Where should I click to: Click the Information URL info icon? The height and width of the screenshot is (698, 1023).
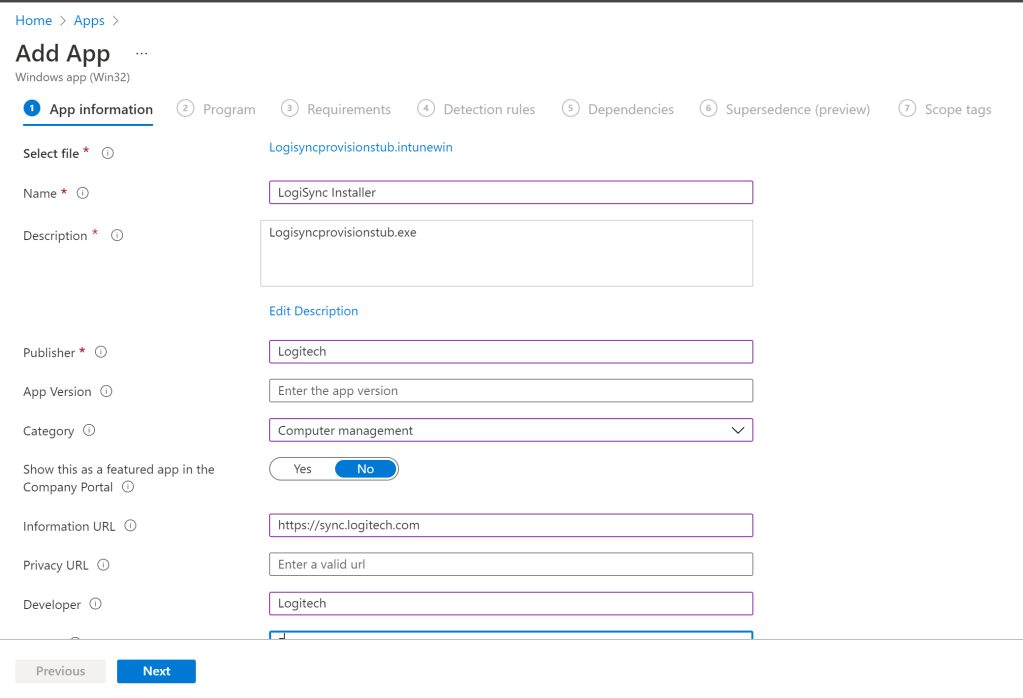131,526
